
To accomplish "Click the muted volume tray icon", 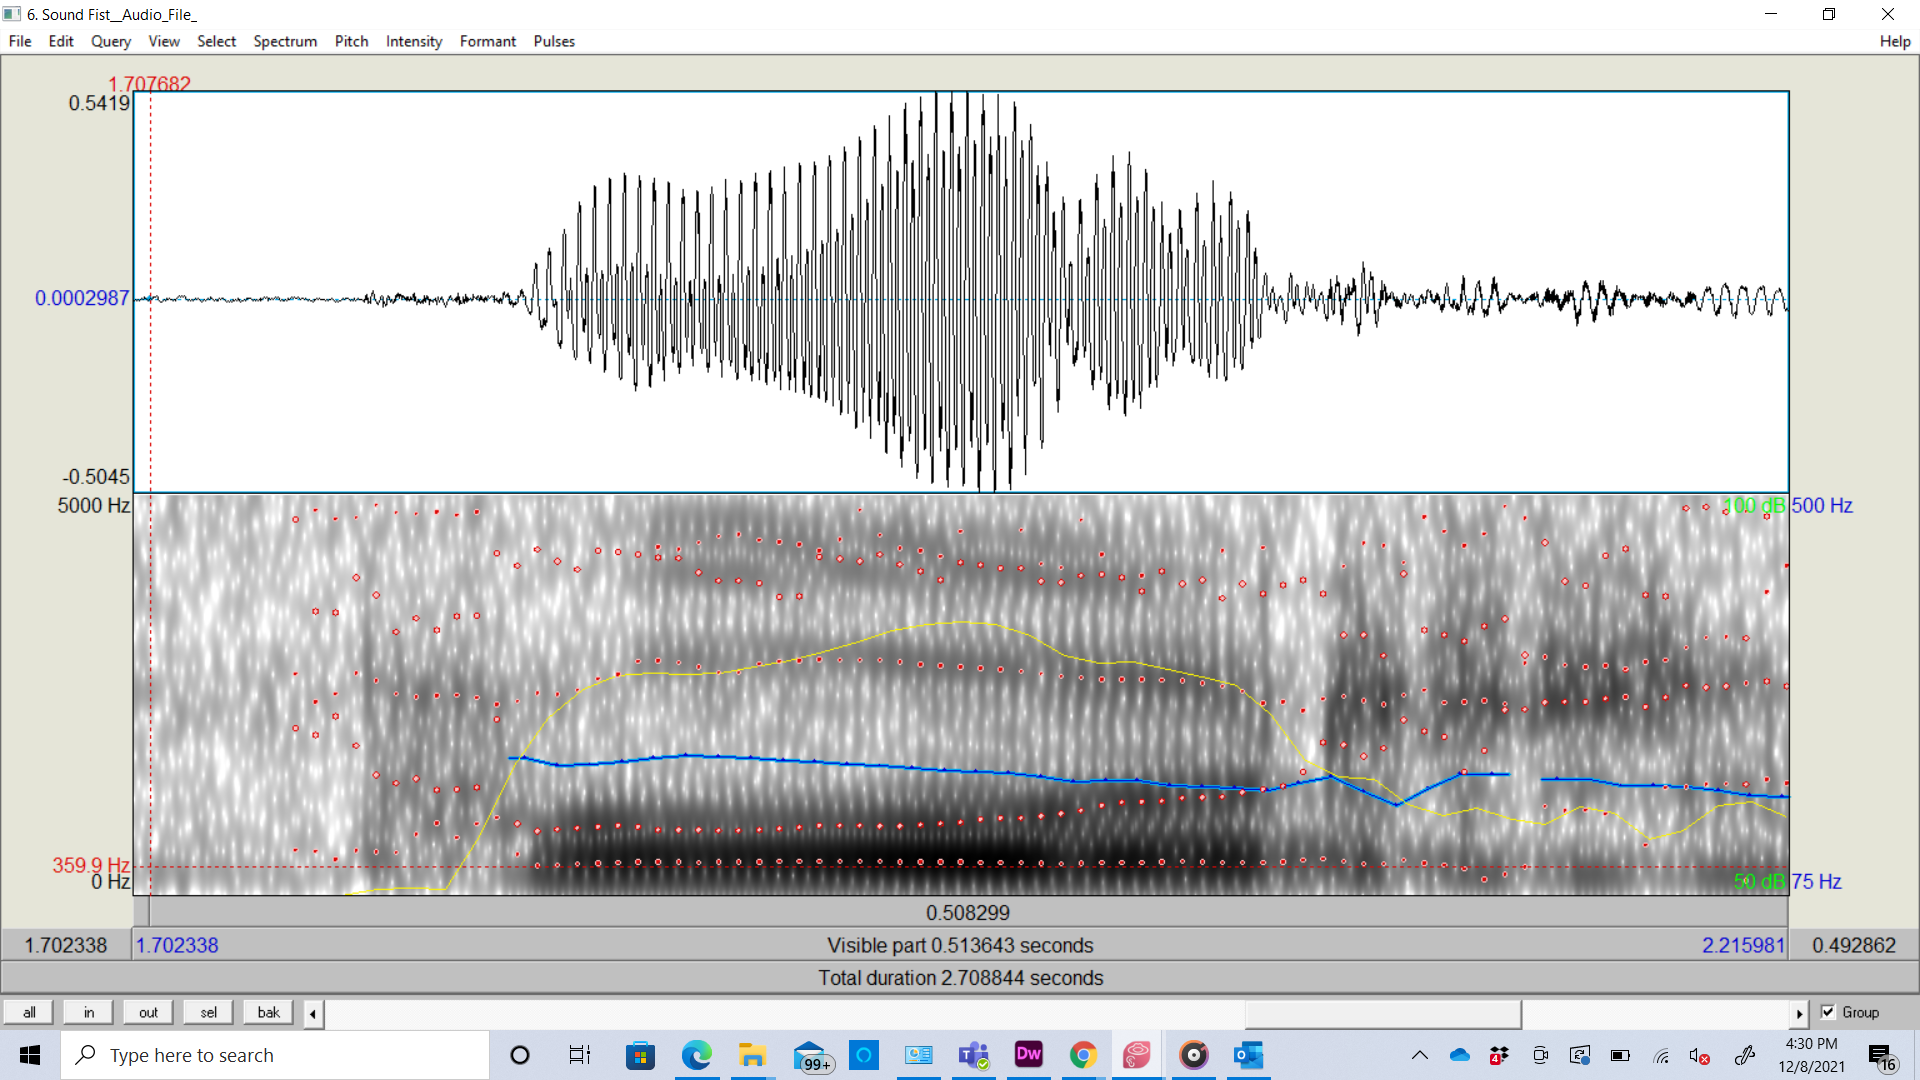I will (1700, 1055).
